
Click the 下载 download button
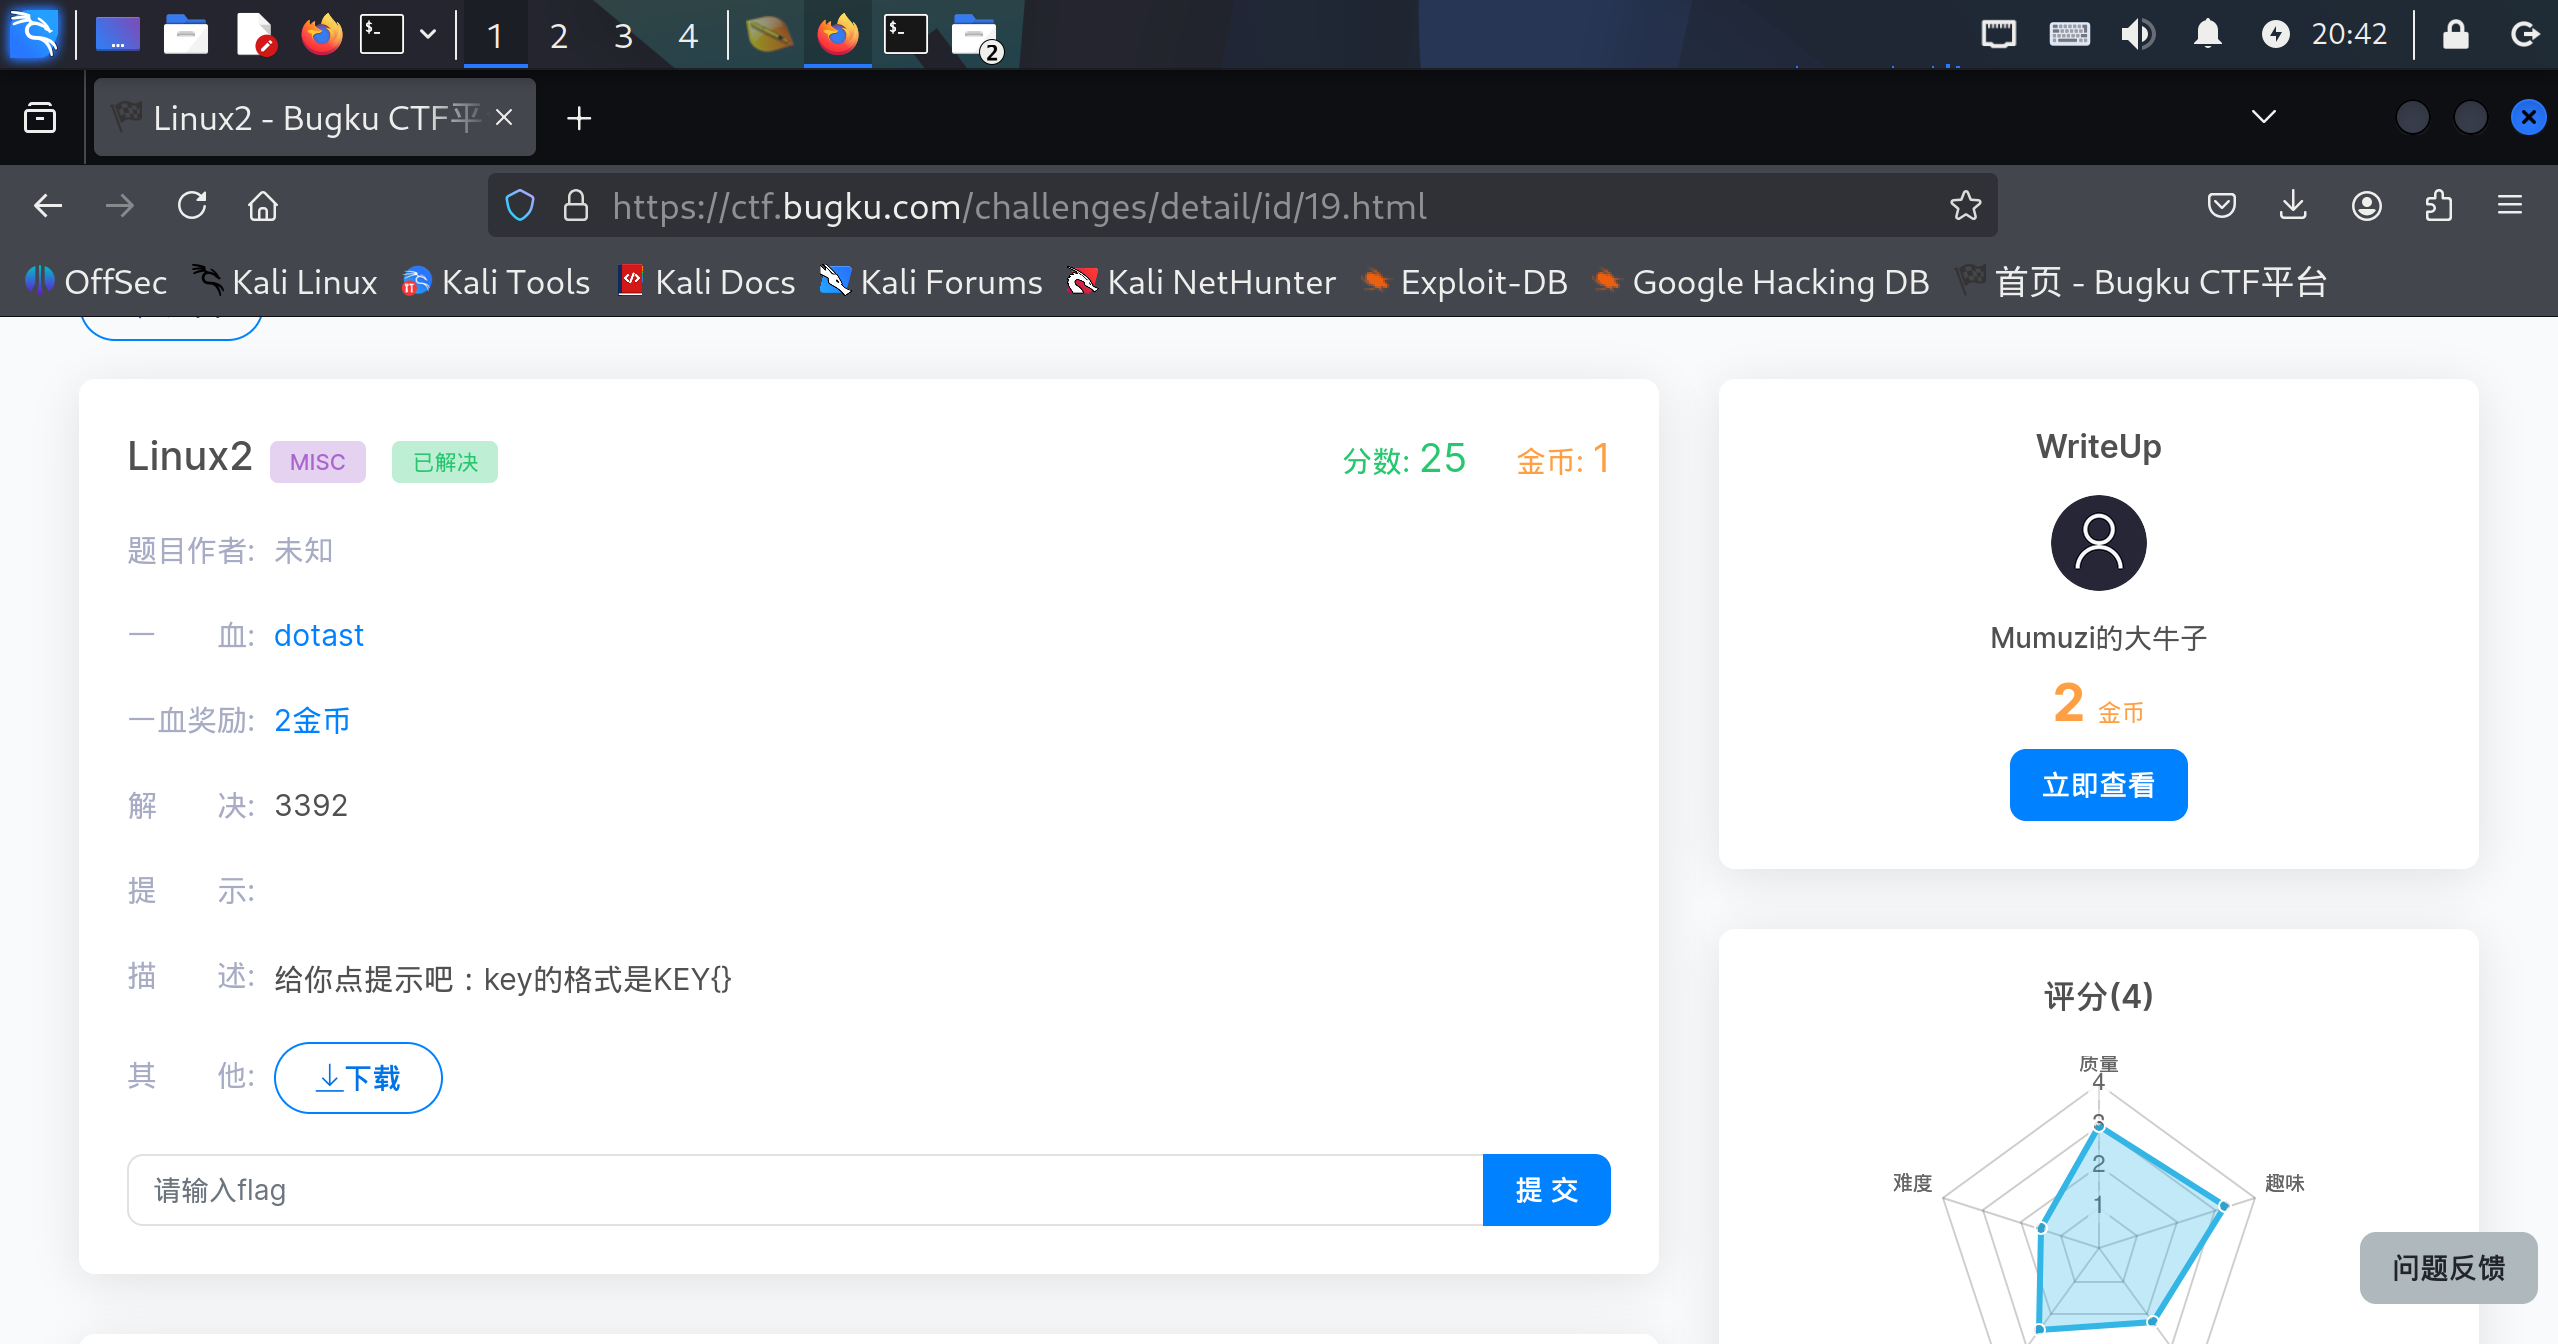tap(358, 1077)
